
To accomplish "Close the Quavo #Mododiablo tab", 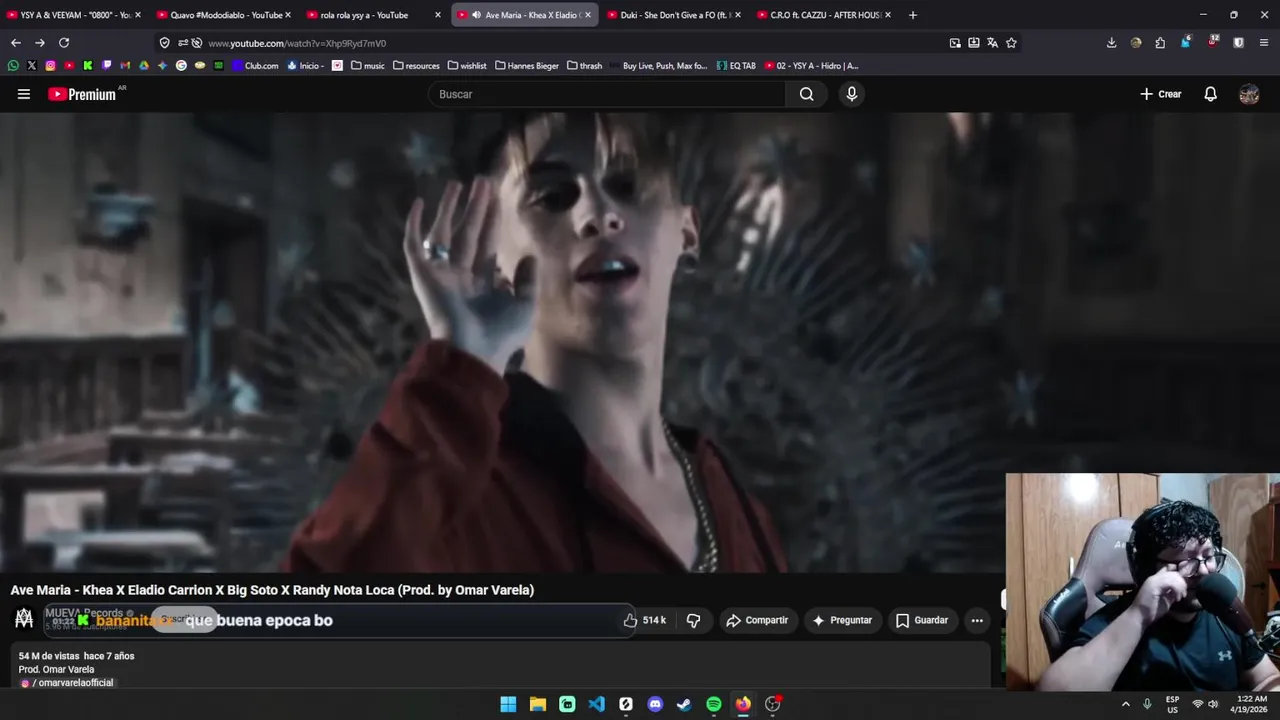I will coord(288,15).
